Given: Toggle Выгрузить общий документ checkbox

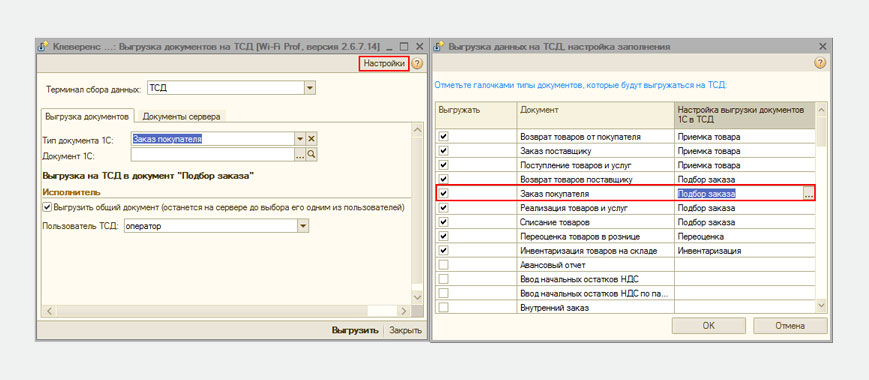Looking at the screenshot, I should [47, 207].
